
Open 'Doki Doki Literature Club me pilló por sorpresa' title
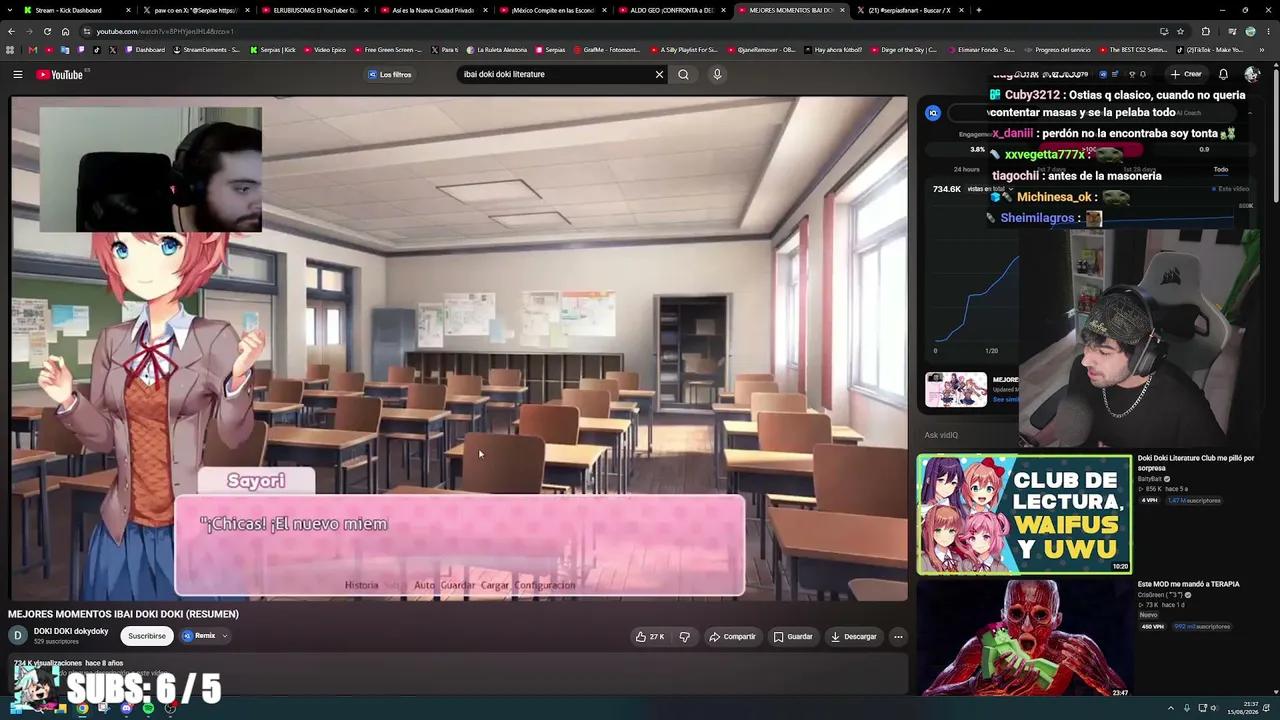point(1195,463)
